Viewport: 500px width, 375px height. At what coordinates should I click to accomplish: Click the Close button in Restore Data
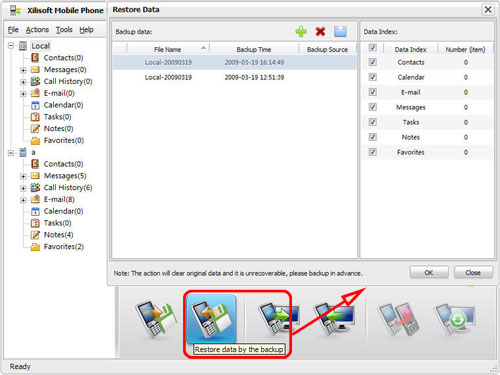473,272
